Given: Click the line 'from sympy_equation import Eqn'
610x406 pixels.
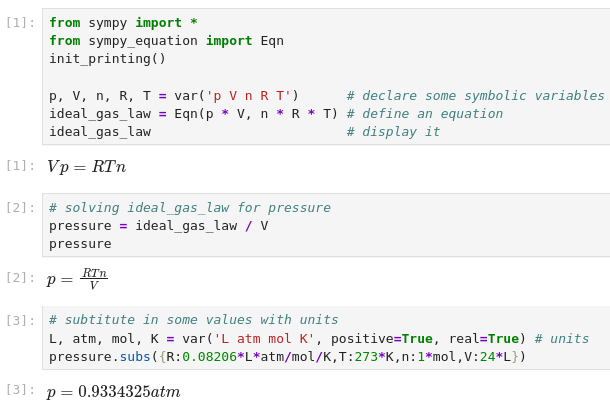Looking at the screenshot, I should (x=167, y=41).
